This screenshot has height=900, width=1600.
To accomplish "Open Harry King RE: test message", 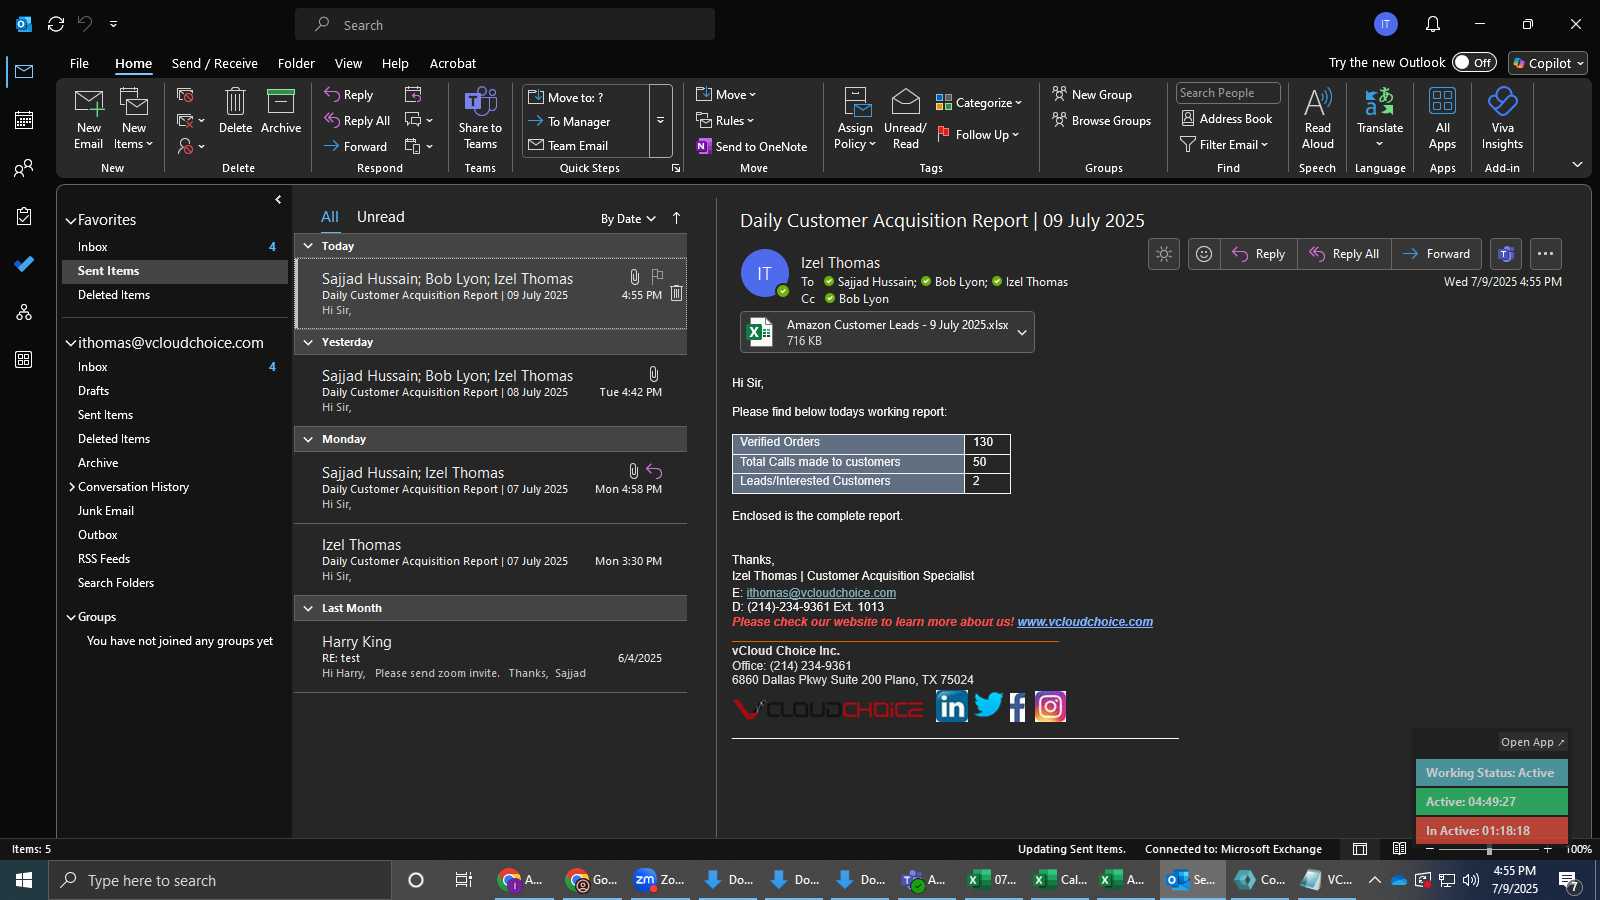I will point(491,657).
